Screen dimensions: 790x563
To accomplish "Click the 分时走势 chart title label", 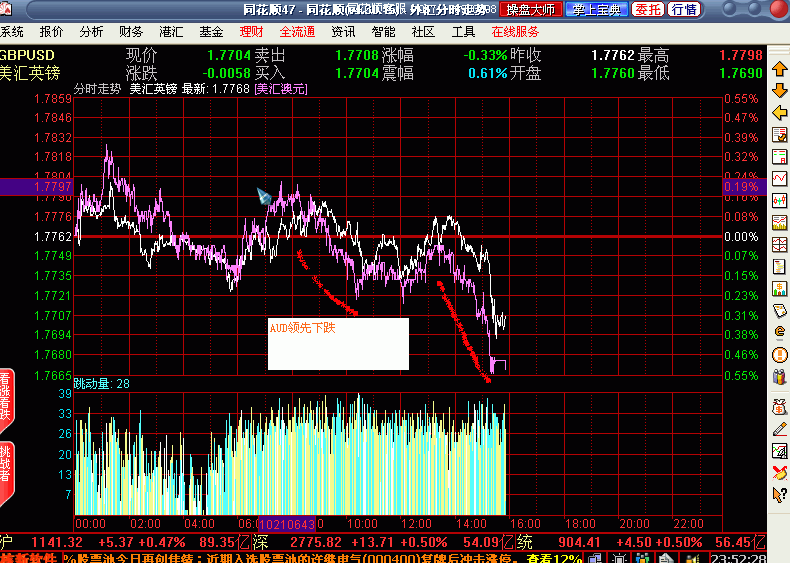I will [97, 89].
